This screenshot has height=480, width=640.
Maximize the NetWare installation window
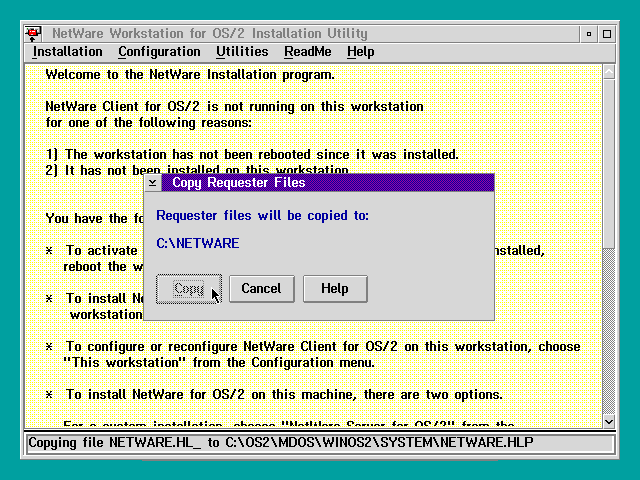(x=607, y=34)
